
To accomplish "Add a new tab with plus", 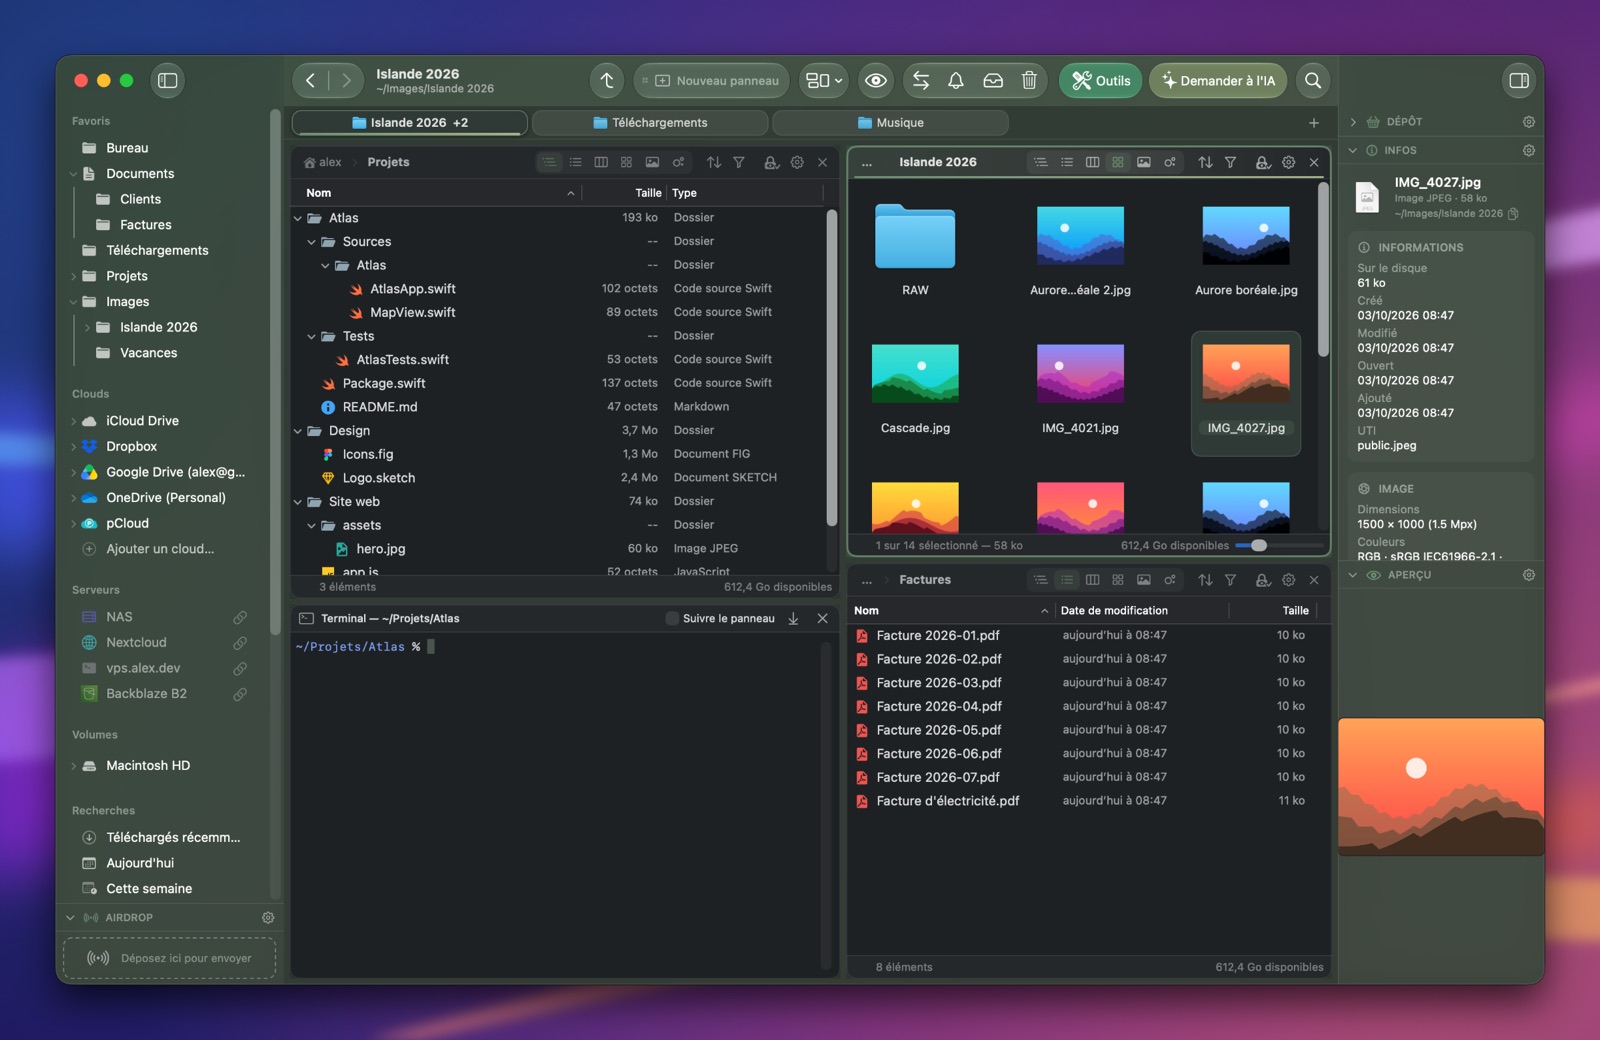I will point(1314,123).
